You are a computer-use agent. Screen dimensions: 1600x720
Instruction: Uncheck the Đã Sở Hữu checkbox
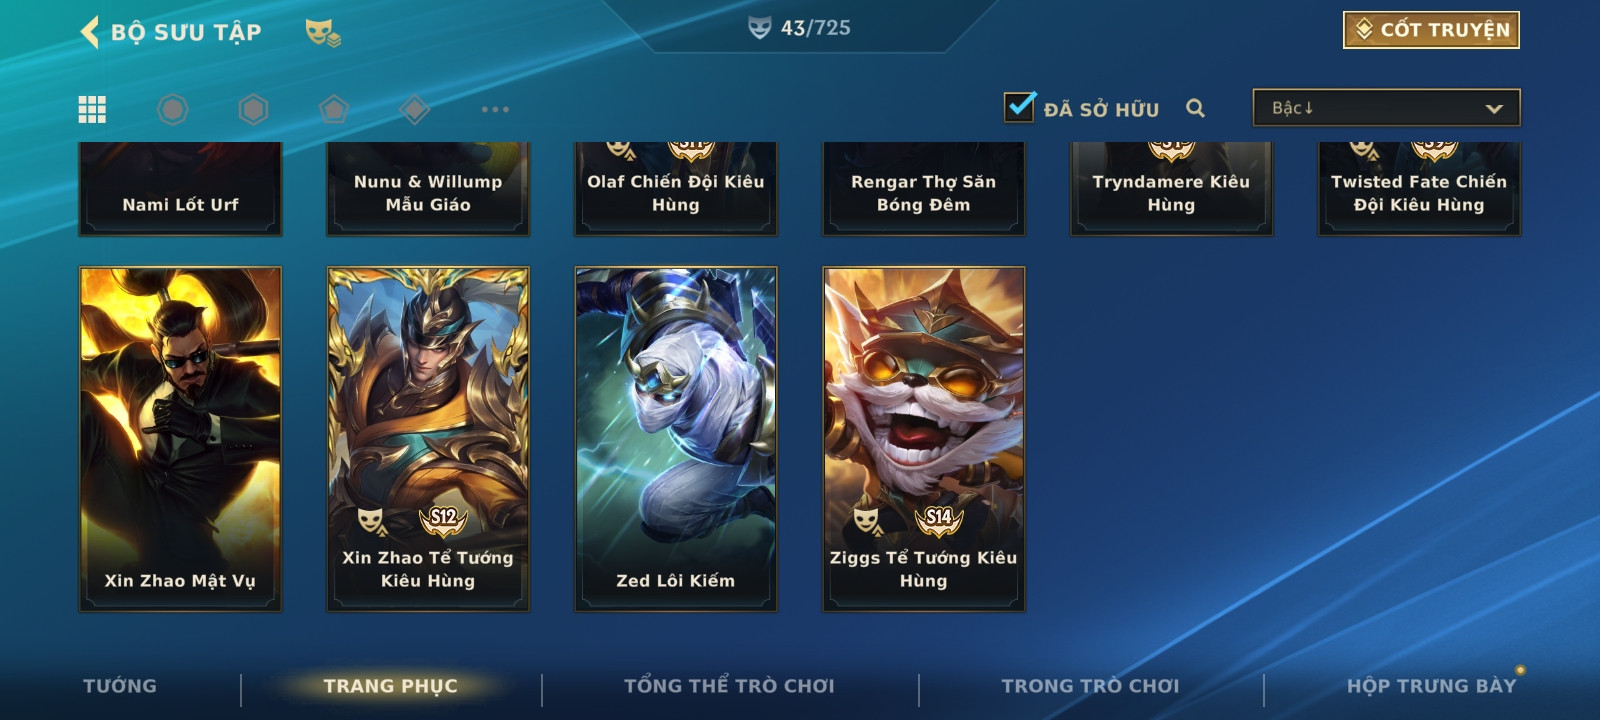point(1020,106)
